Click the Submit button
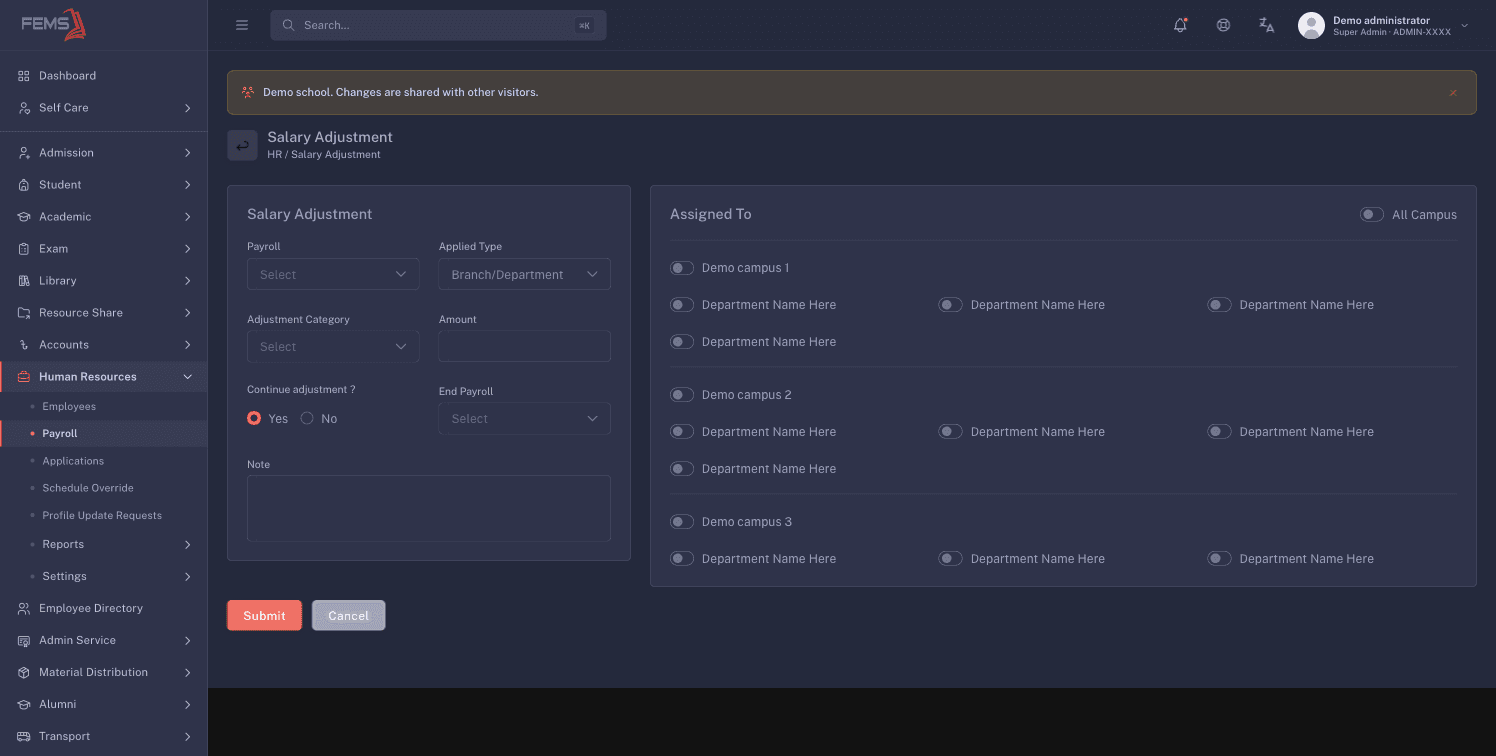Screen dimensions: 1496x756 coord(264,615)
